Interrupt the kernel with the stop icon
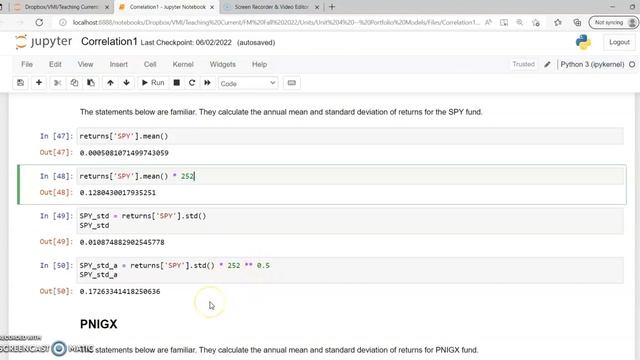This screenshot has height=360, width=640. (176, 83)
